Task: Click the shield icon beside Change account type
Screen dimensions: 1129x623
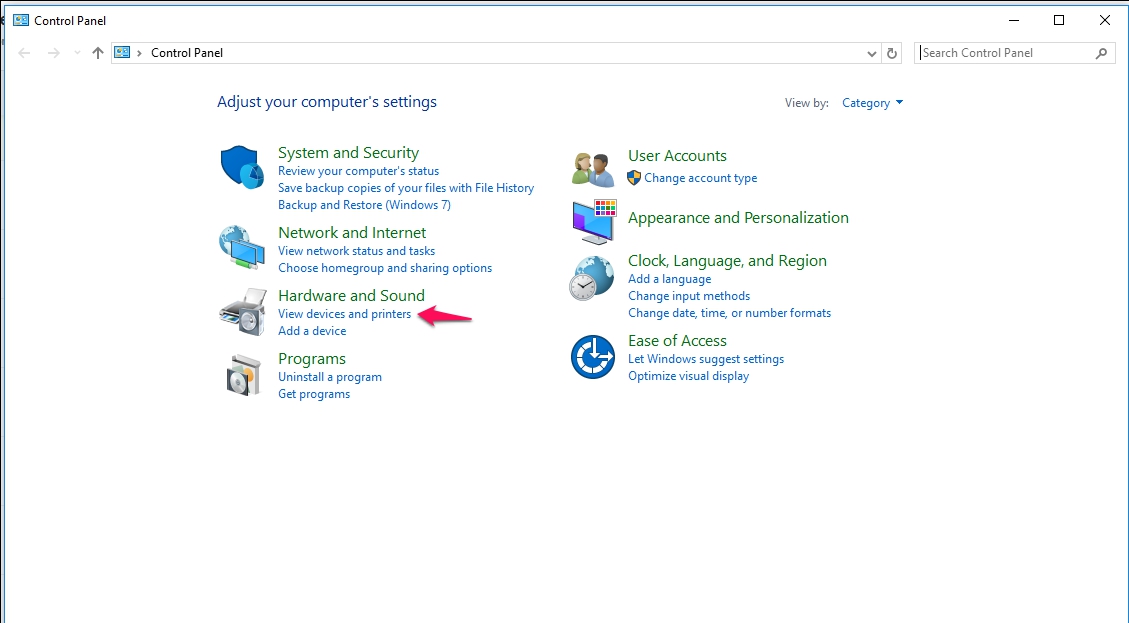Action: pos(634,177)
